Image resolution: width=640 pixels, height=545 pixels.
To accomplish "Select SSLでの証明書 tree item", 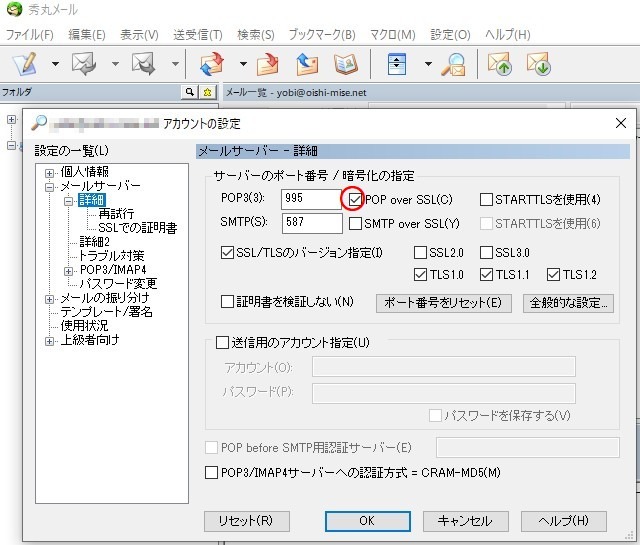I will click(x=138, y=228).
